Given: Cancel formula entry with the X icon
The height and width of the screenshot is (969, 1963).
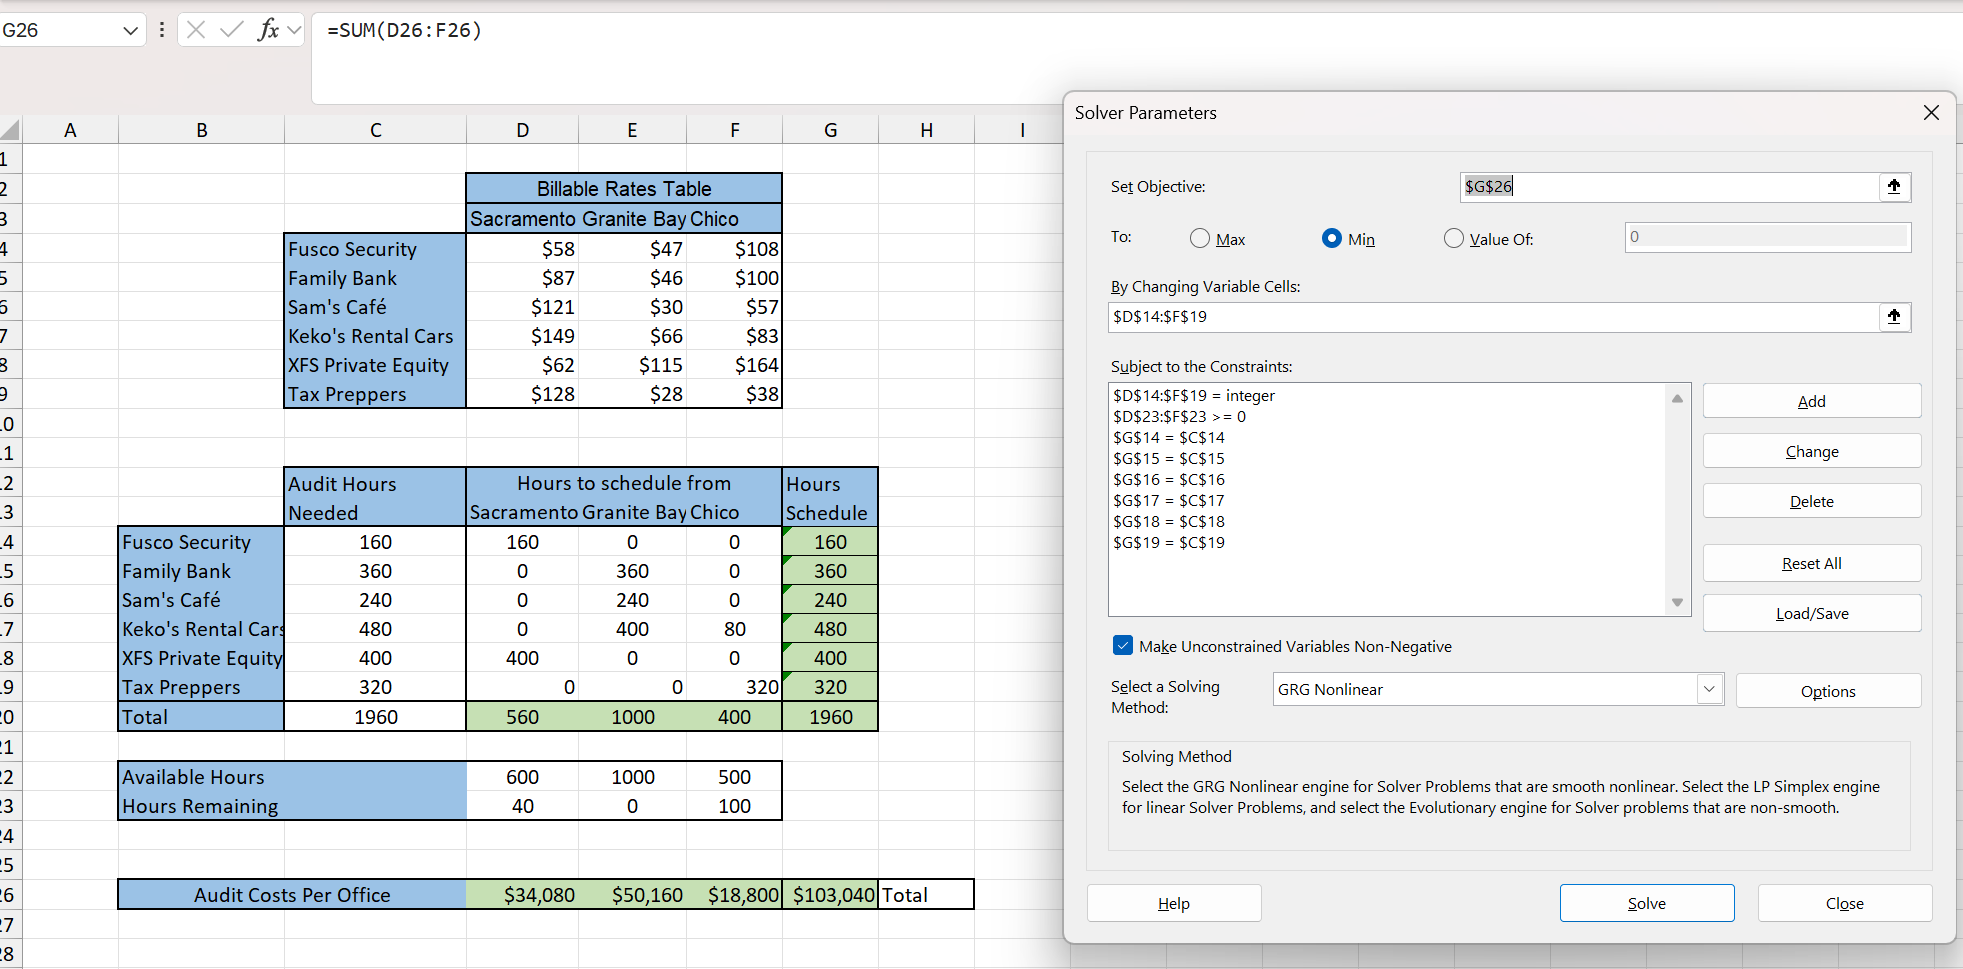Looking at the screenshot, I should click(196, 30).
